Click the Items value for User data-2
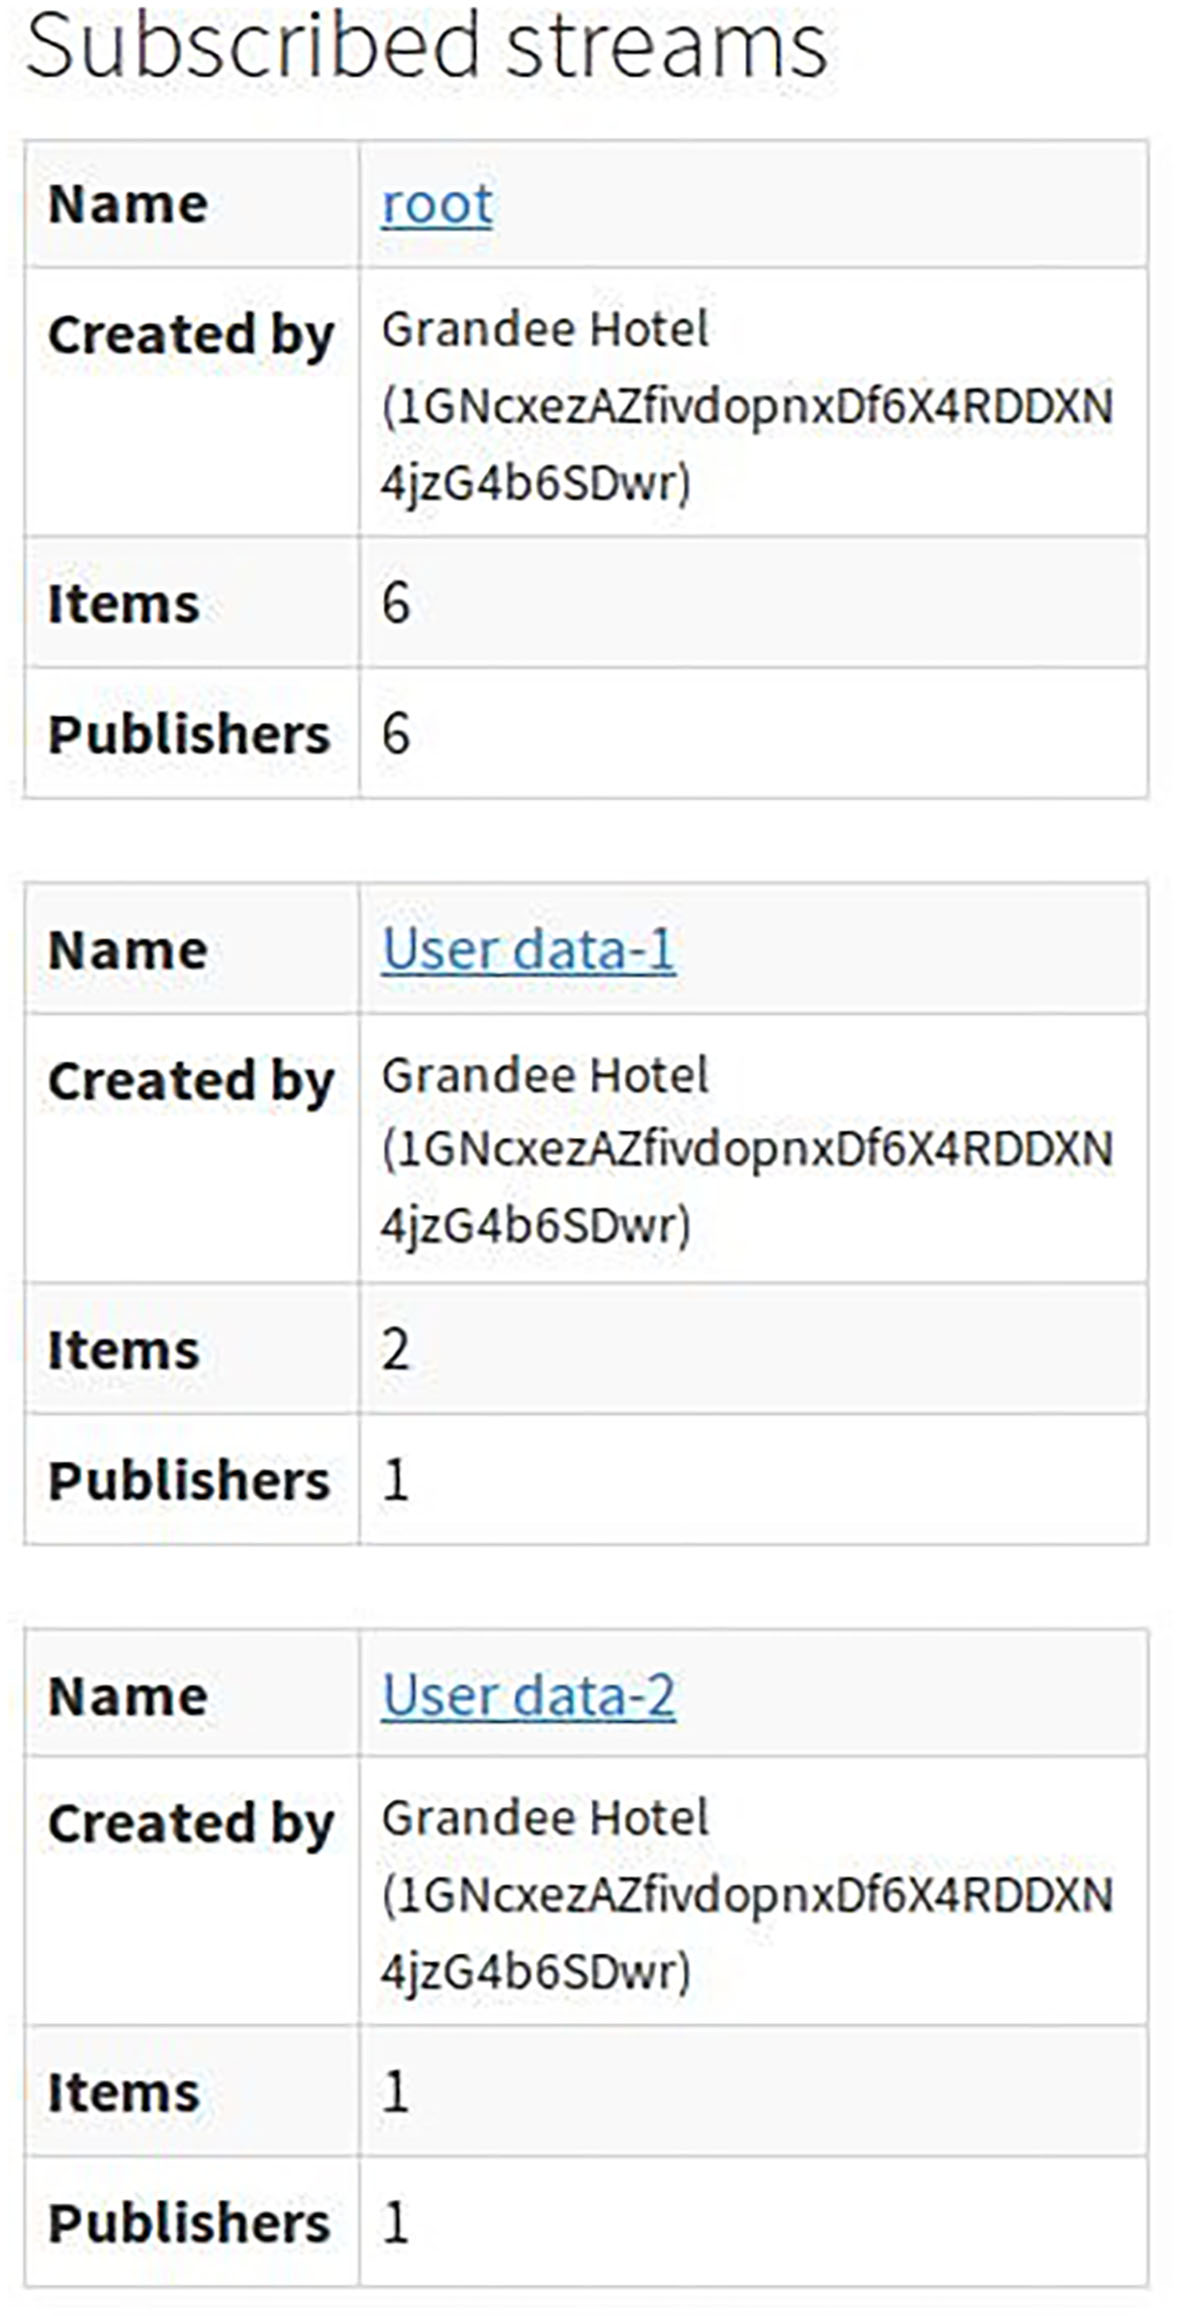 coord(396,2092)
